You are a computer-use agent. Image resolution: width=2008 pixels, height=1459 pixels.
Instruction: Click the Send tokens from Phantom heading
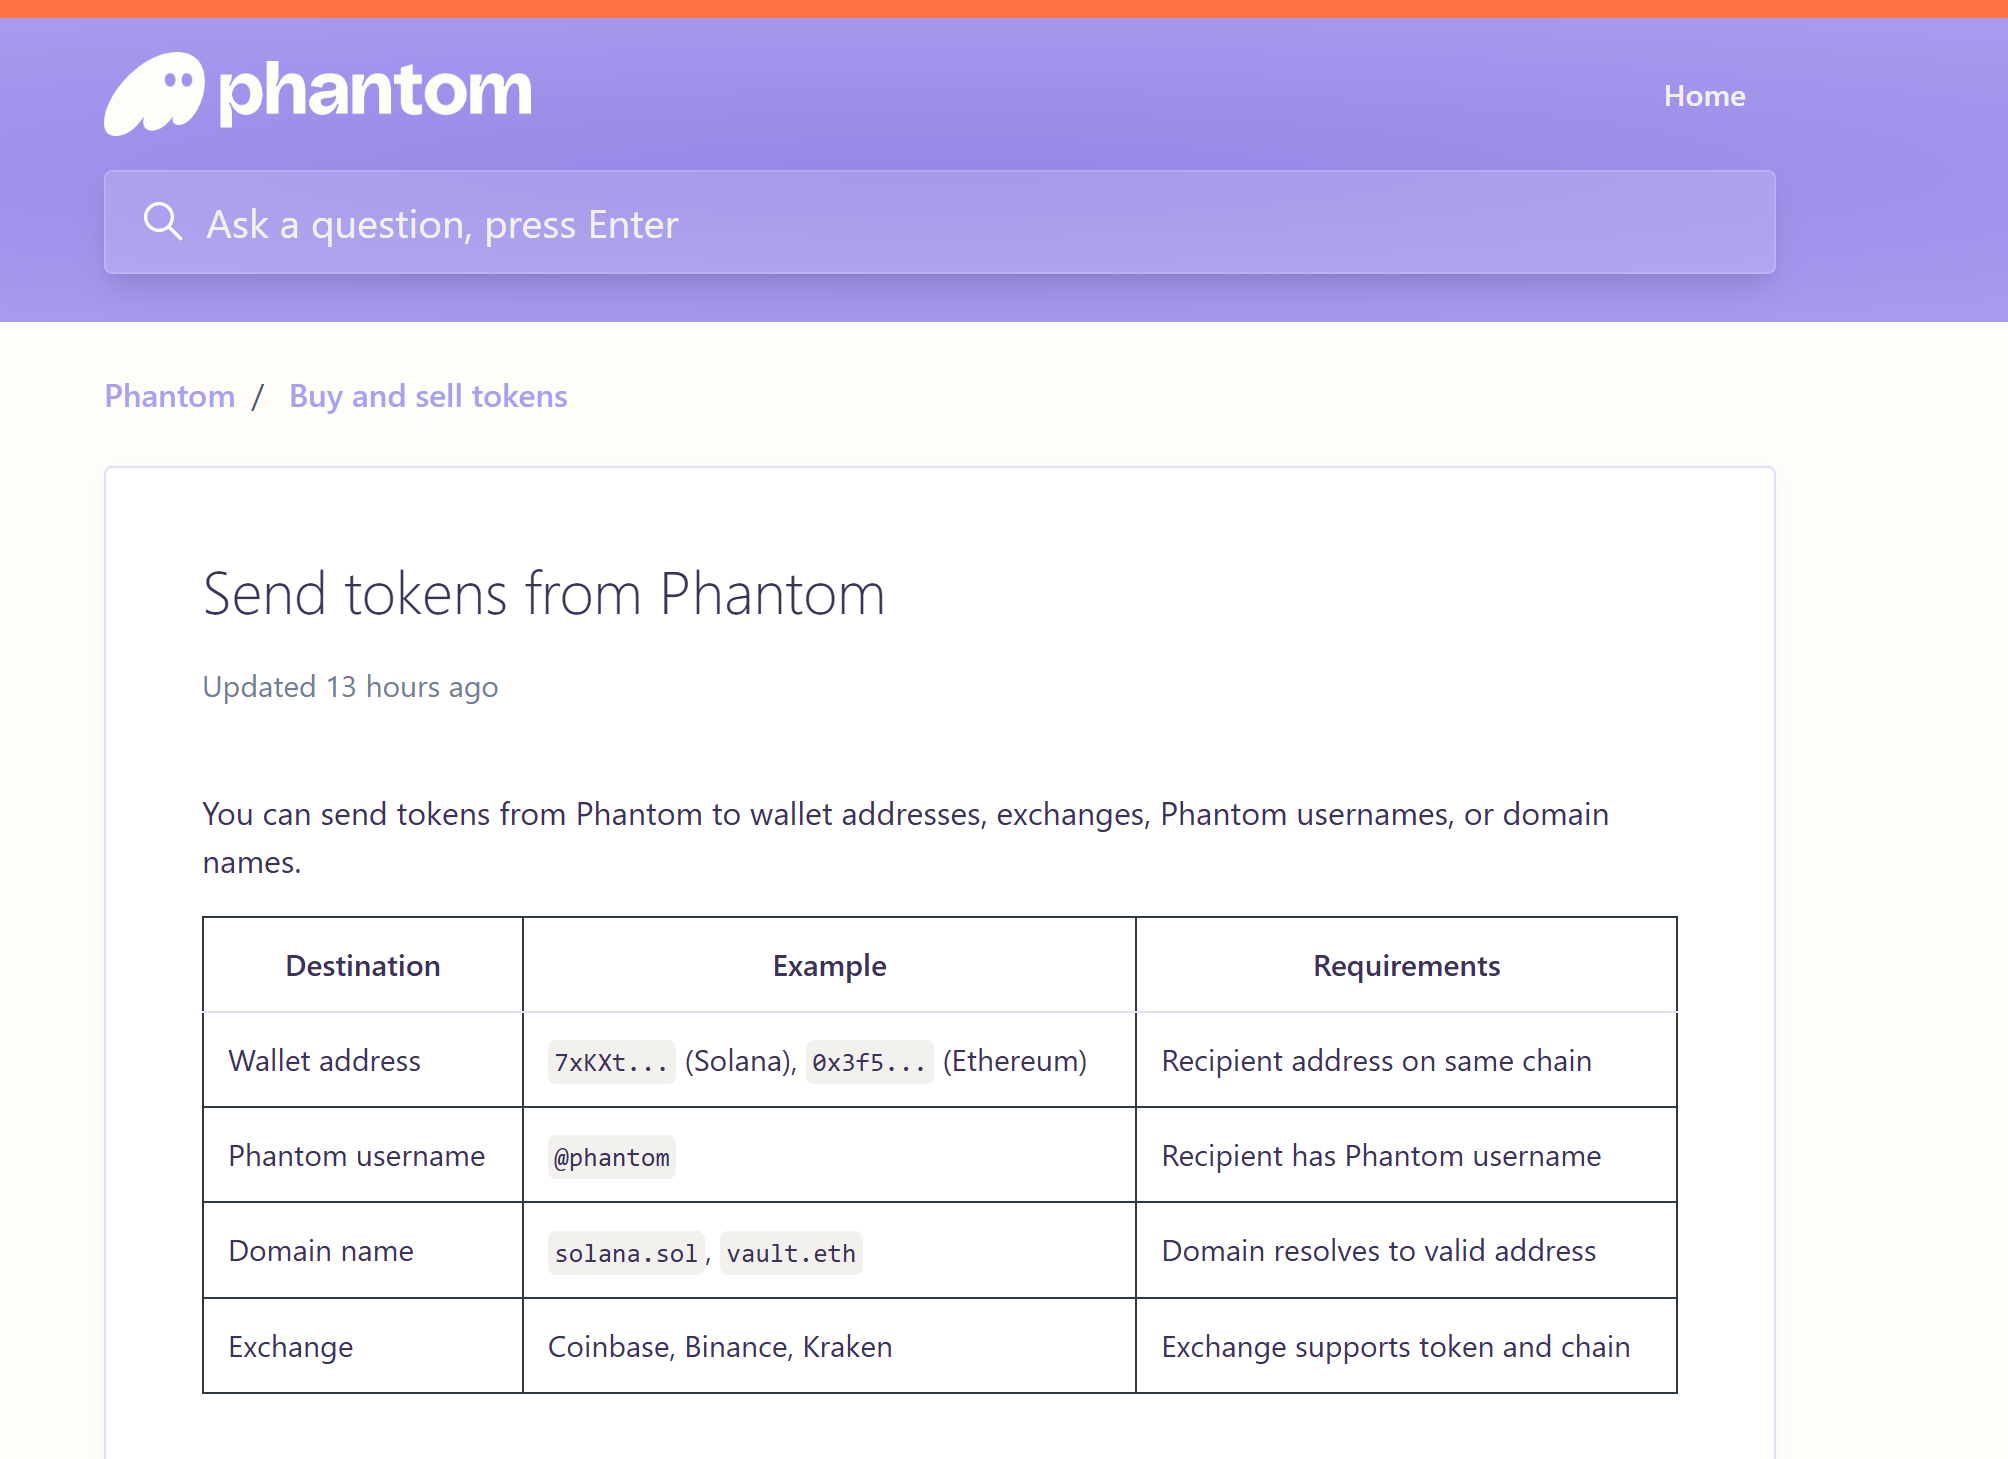point(544,594)
